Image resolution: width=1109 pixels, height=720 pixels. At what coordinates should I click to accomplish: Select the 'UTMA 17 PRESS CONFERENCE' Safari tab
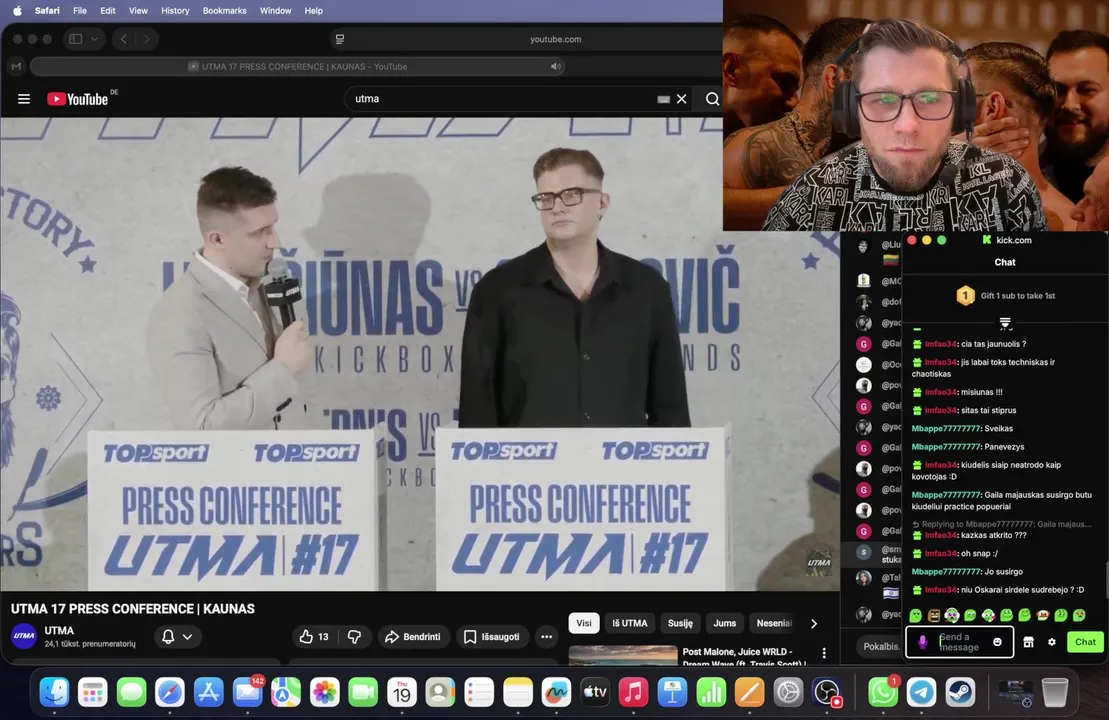click(x=298, y=66)
